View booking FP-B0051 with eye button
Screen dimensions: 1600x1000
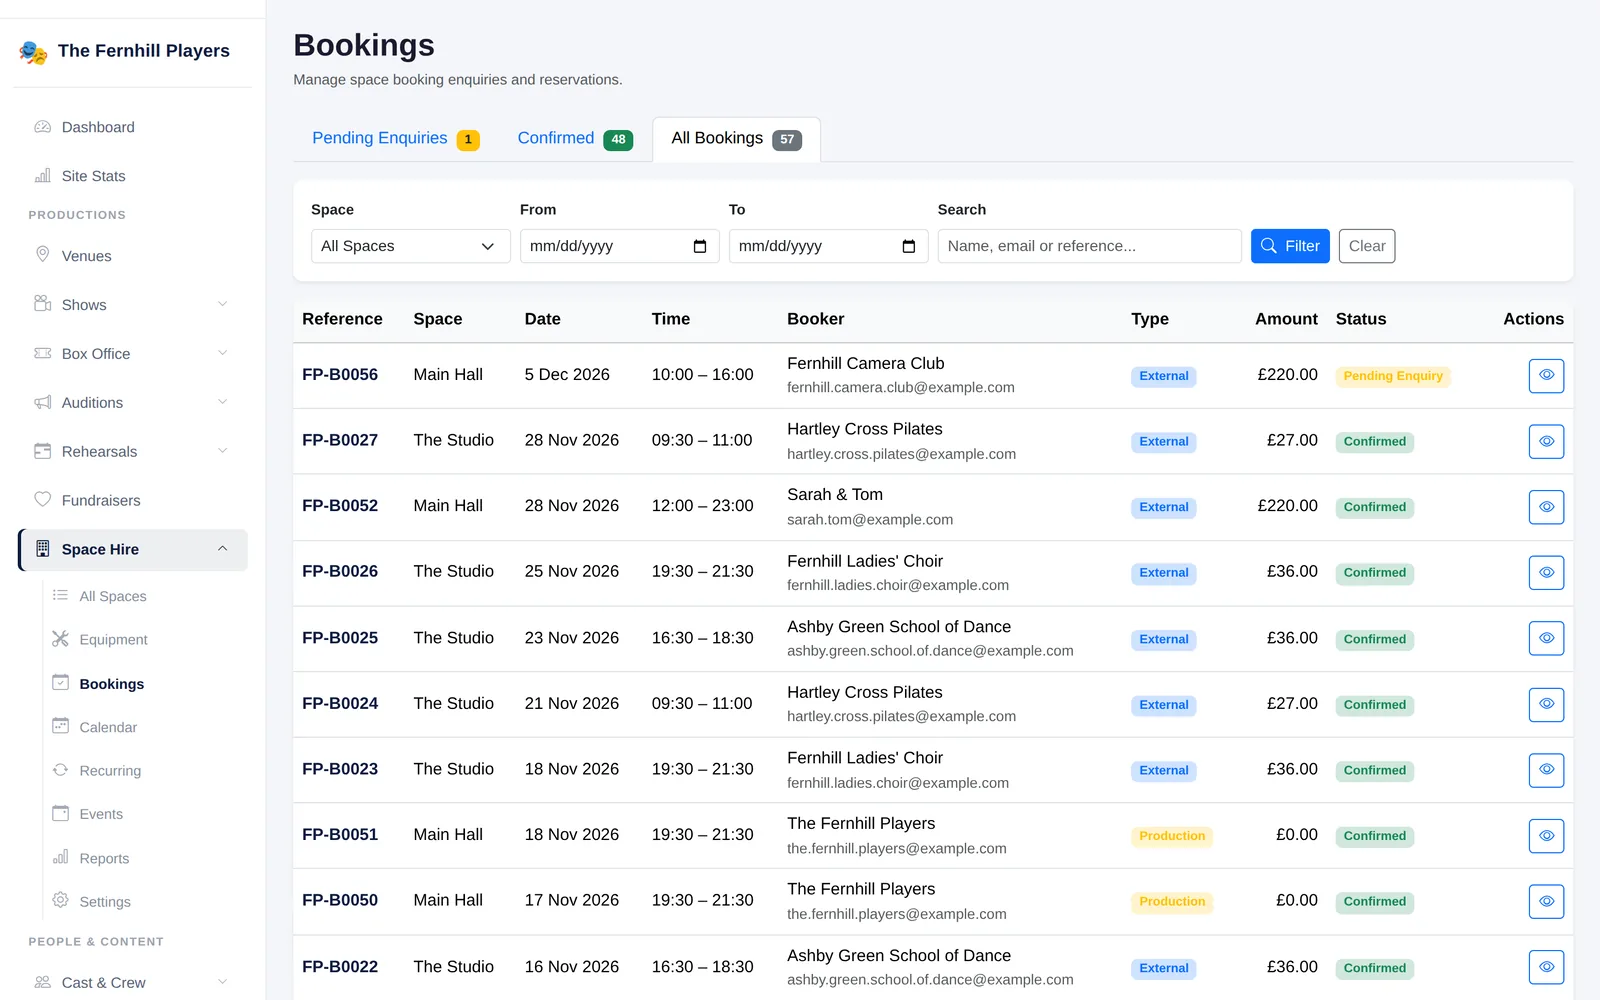(1546, 836)
